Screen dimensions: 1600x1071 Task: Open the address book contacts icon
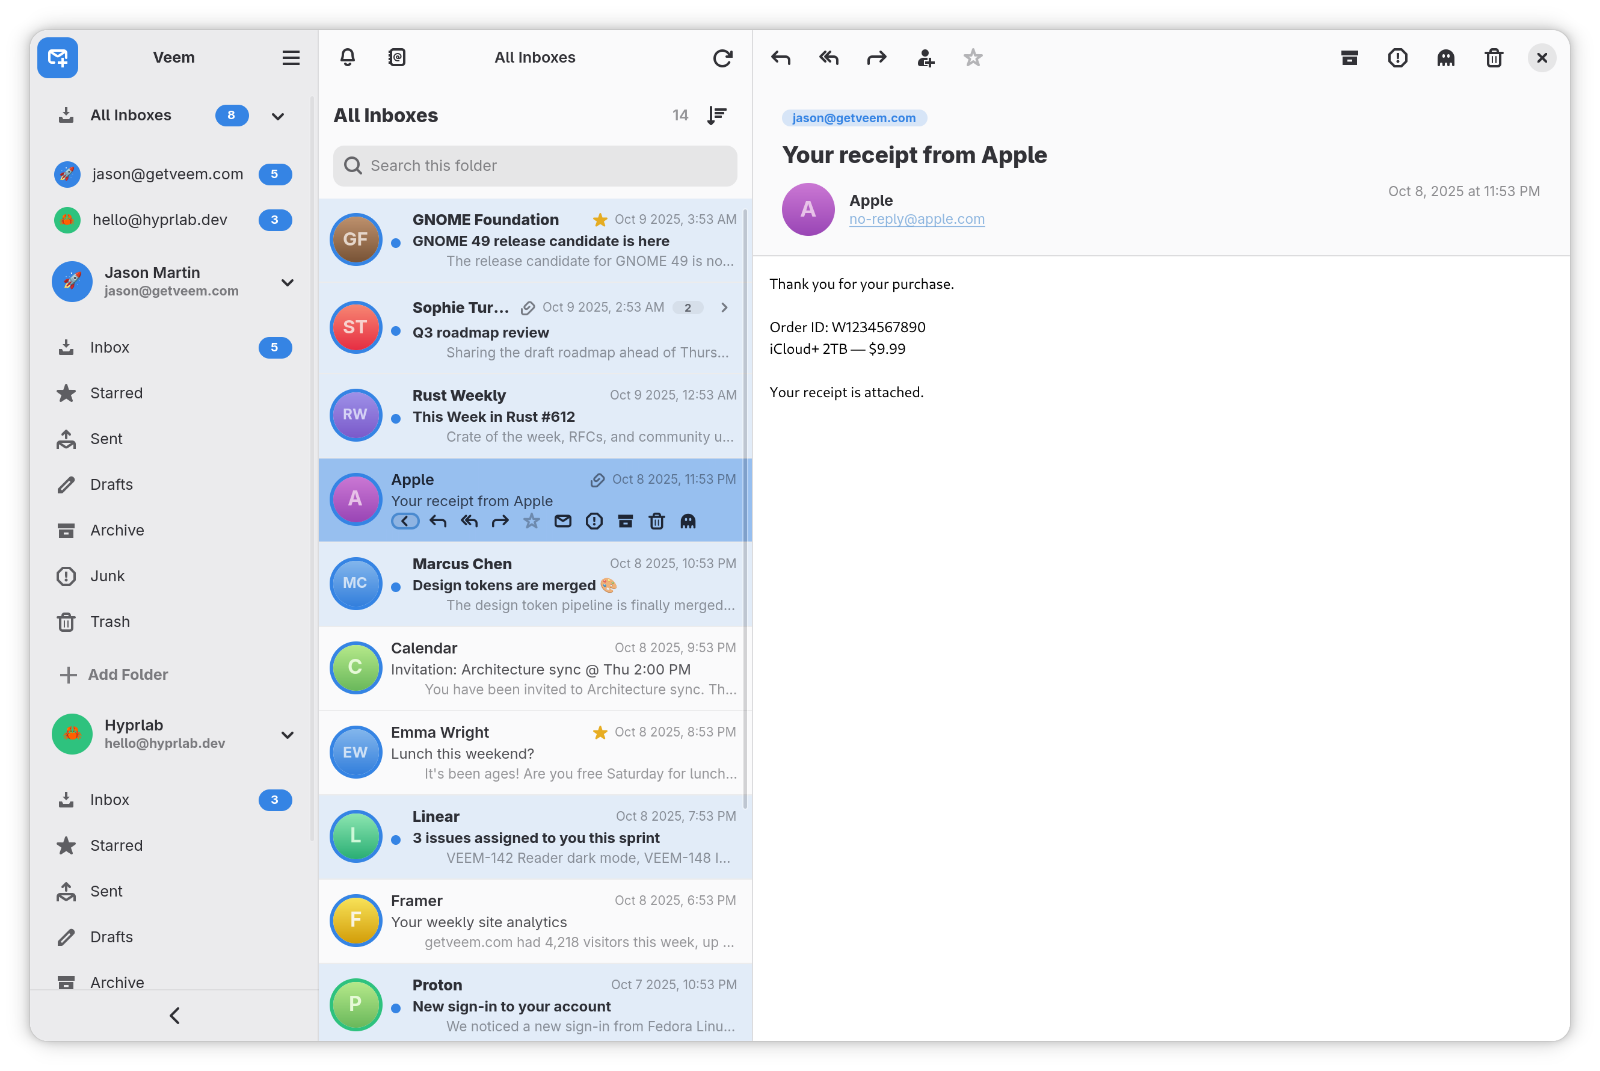click(x=397, y=58)
